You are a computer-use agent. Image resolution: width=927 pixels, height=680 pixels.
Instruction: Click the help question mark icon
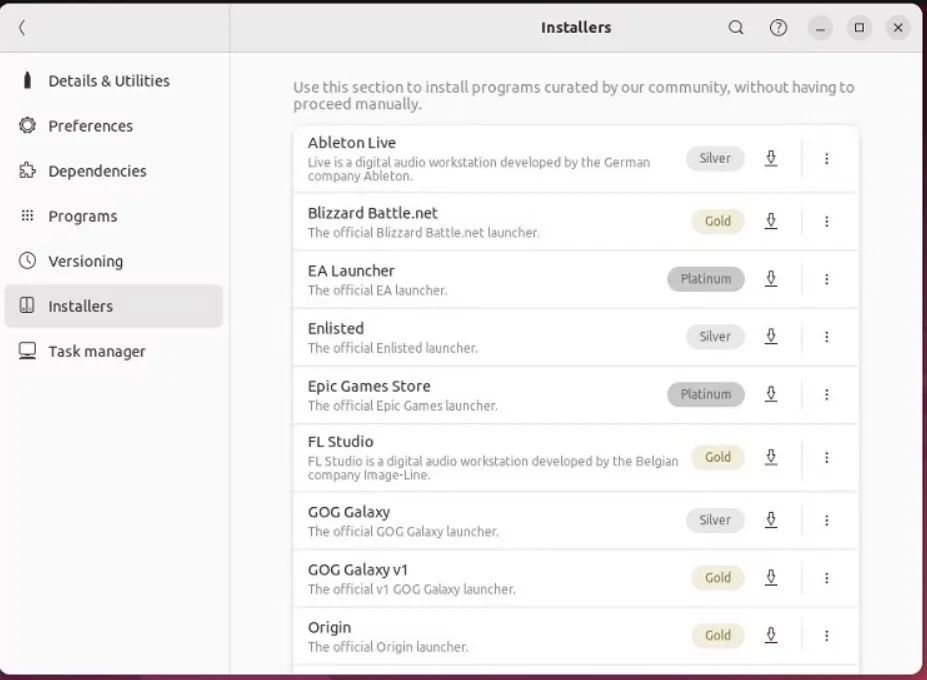[x=778, y=28]
